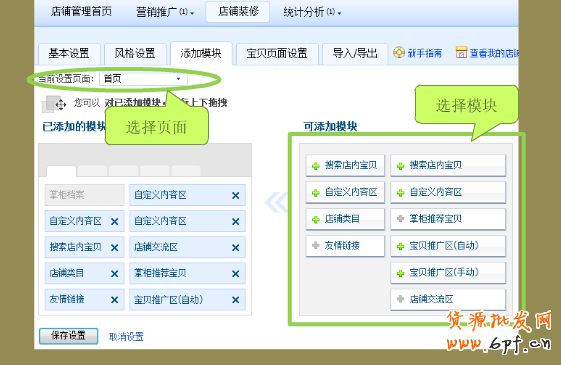Click the gray plus icon beside 友情链接 in 可添加模块
The image size is (561, 365).
(316, 245)
